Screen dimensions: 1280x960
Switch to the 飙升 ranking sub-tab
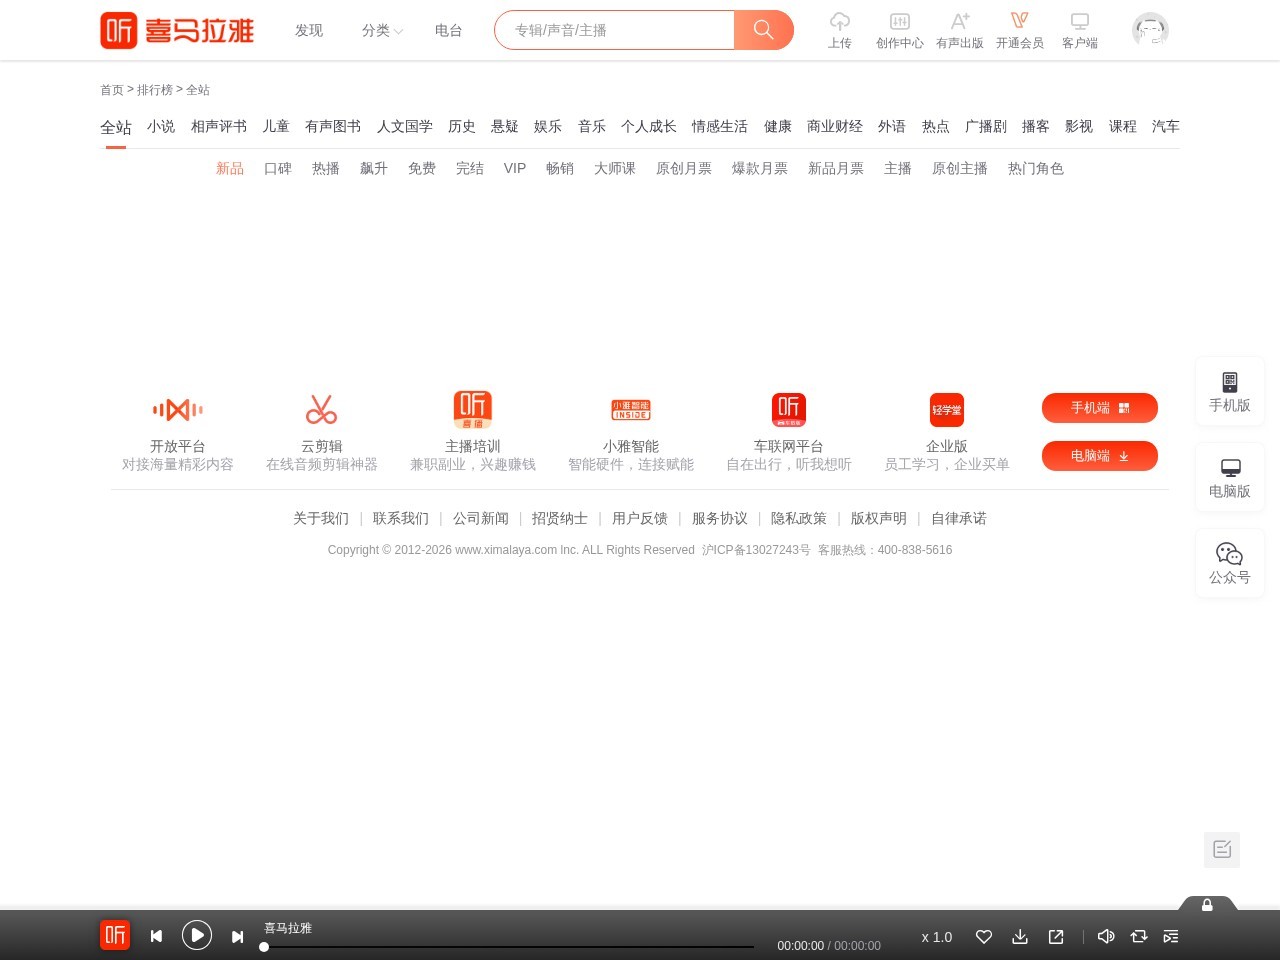point(374,168)
